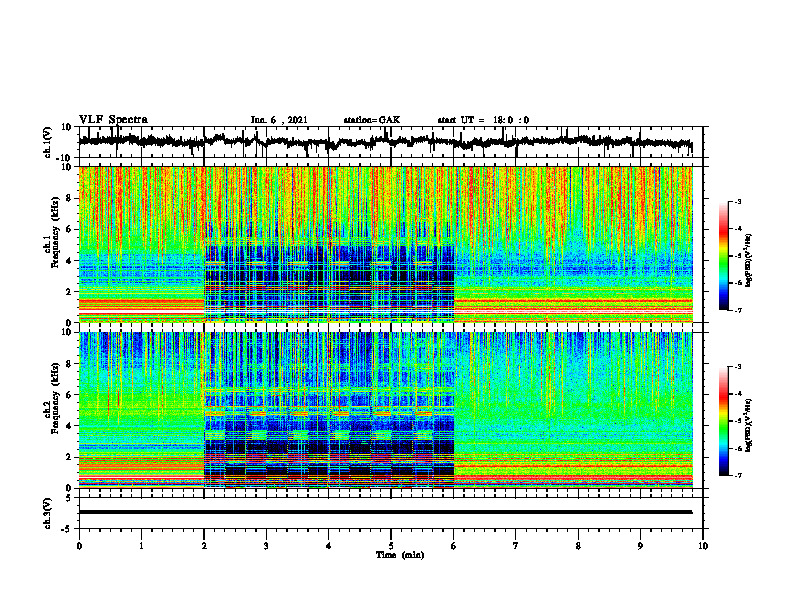
Task: Click the "-5" tick on the ch.3(V) axis
Action: click(67, 529)
